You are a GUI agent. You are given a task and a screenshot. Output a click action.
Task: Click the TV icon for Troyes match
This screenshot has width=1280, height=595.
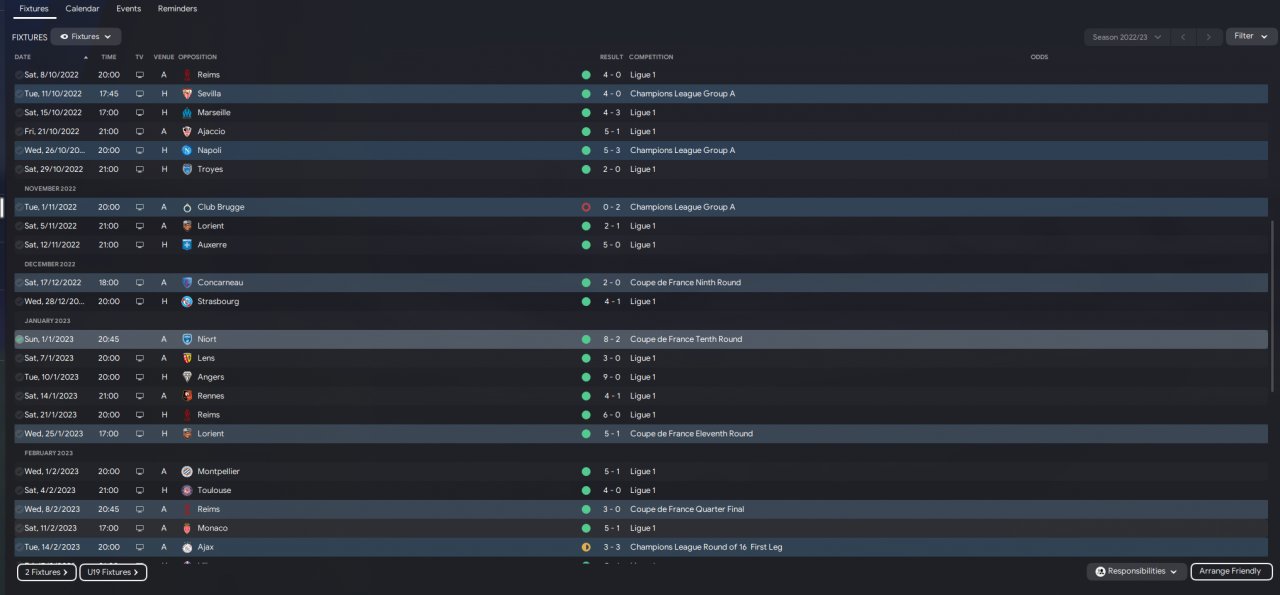tap(140, 169)
